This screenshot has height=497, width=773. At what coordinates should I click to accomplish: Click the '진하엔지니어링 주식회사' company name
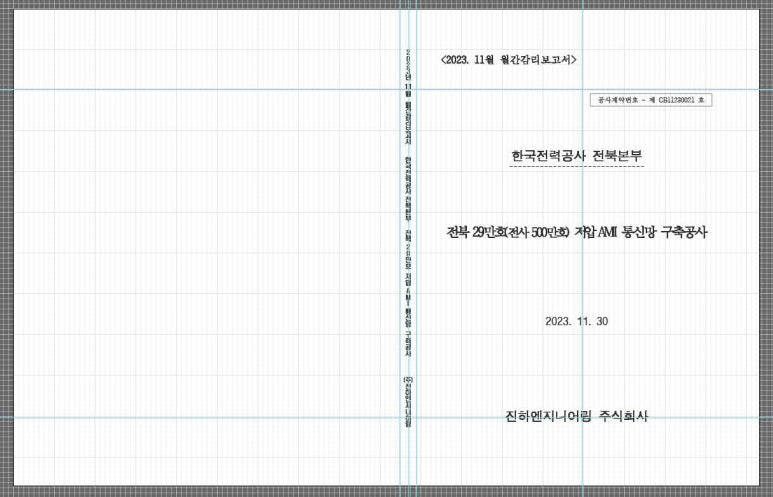(x=577, y=417)
